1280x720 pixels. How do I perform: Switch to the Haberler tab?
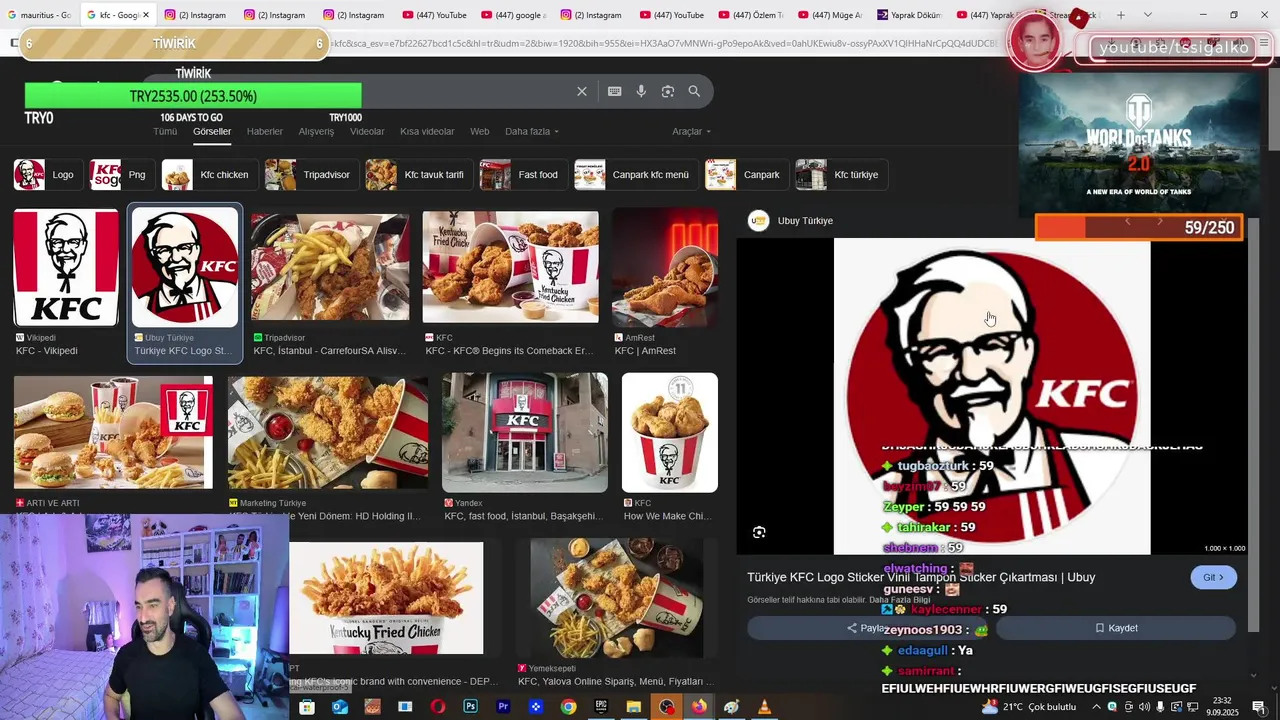(x=265, y=131)
